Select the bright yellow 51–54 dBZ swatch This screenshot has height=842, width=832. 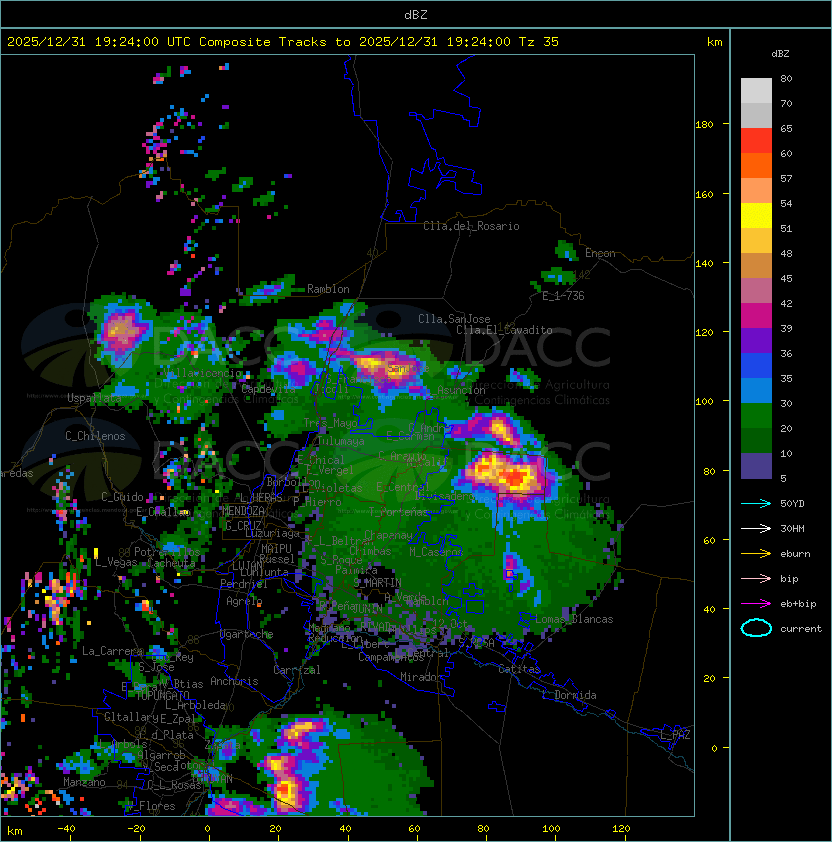[x=756, y=215]
